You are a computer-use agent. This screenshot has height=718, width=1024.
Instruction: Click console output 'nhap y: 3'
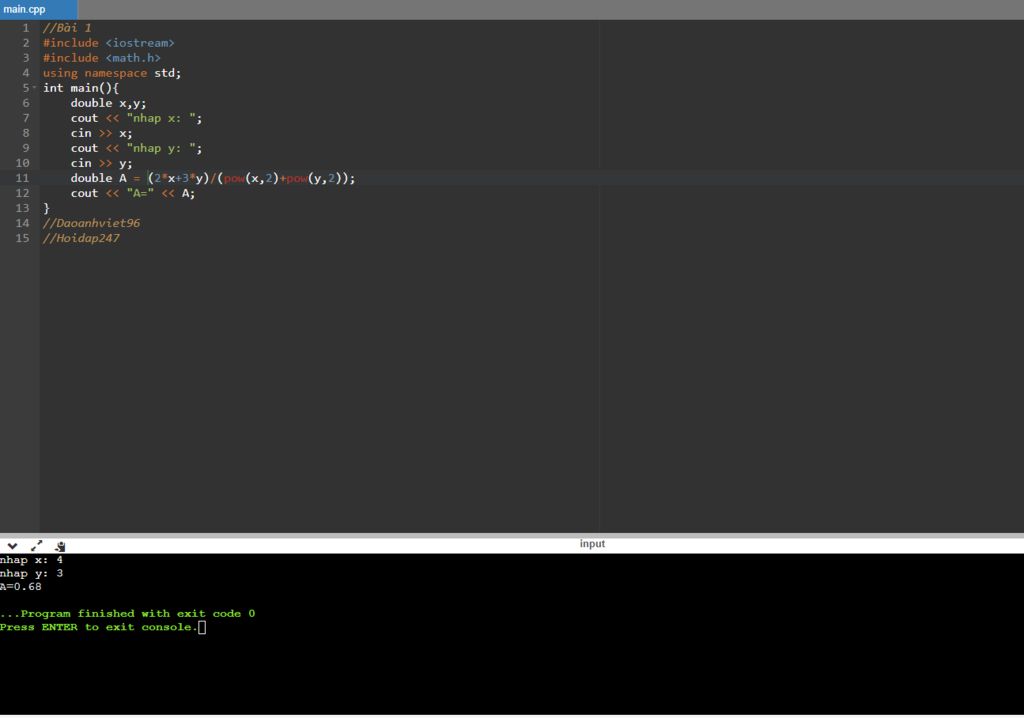[31, 573]
